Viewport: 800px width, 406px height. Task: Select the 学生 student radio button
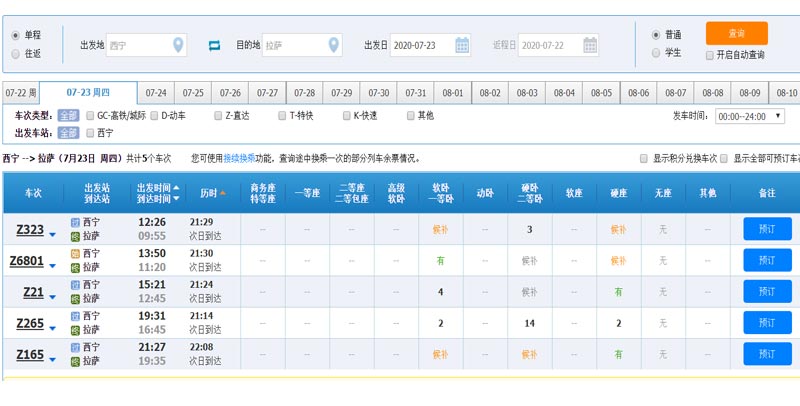[656, 53]
